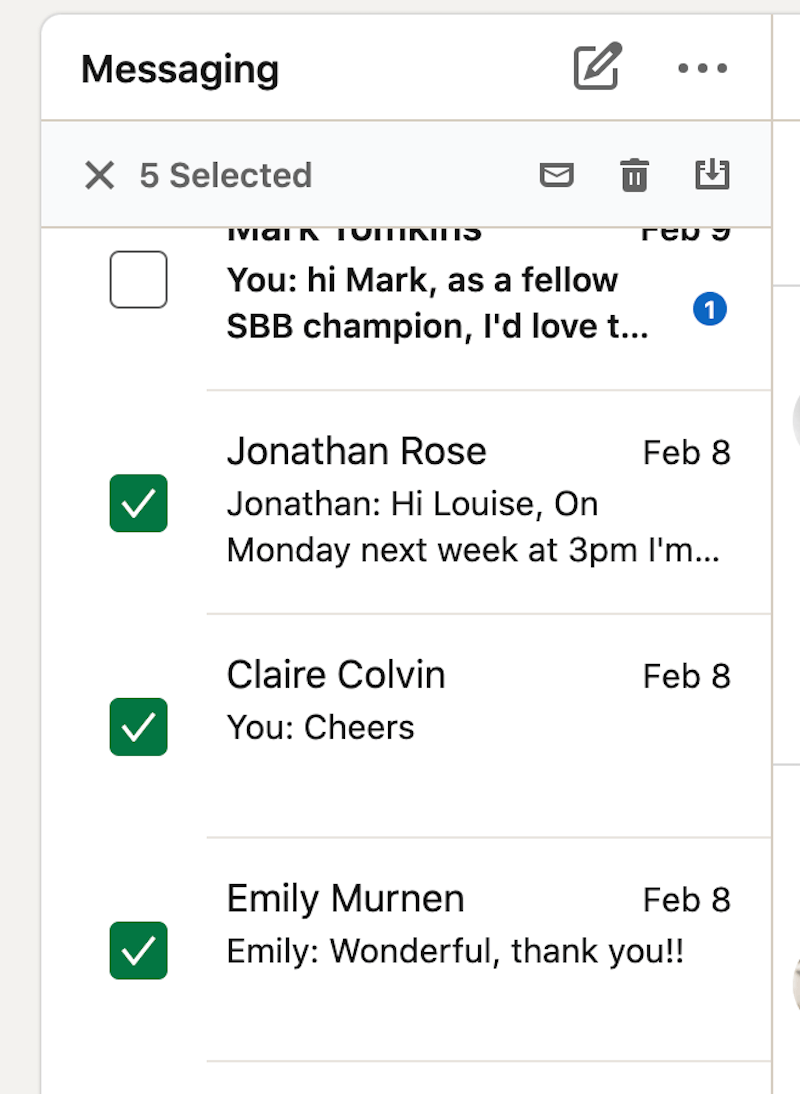Screen dimensions: 800x1094
Task: Deselect the Emily Murnen conversation checkbox
Action: 138,951
